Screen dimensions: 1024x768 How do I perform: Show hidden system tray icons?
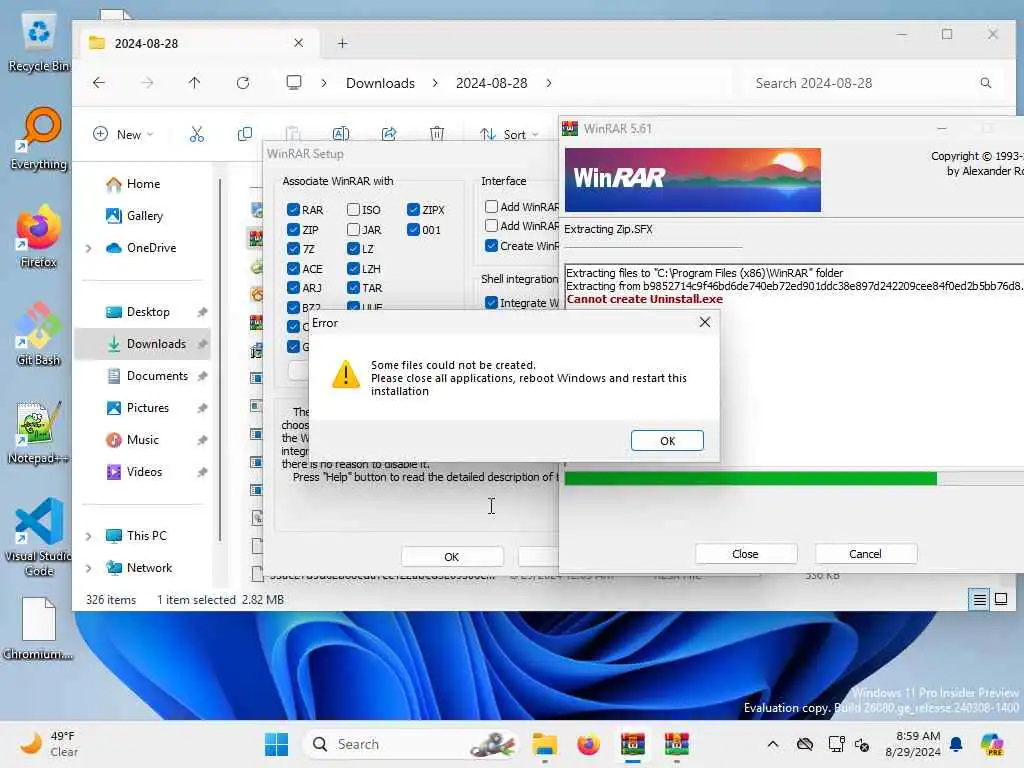[x=773, y=744]
